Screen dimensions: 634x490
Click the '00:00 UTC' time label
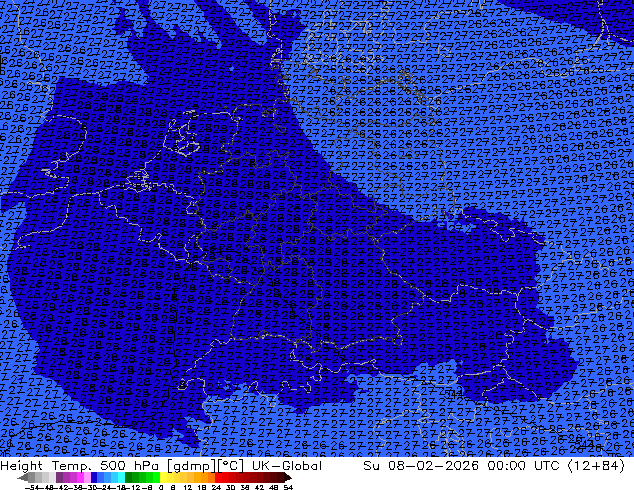coord(523,466)
